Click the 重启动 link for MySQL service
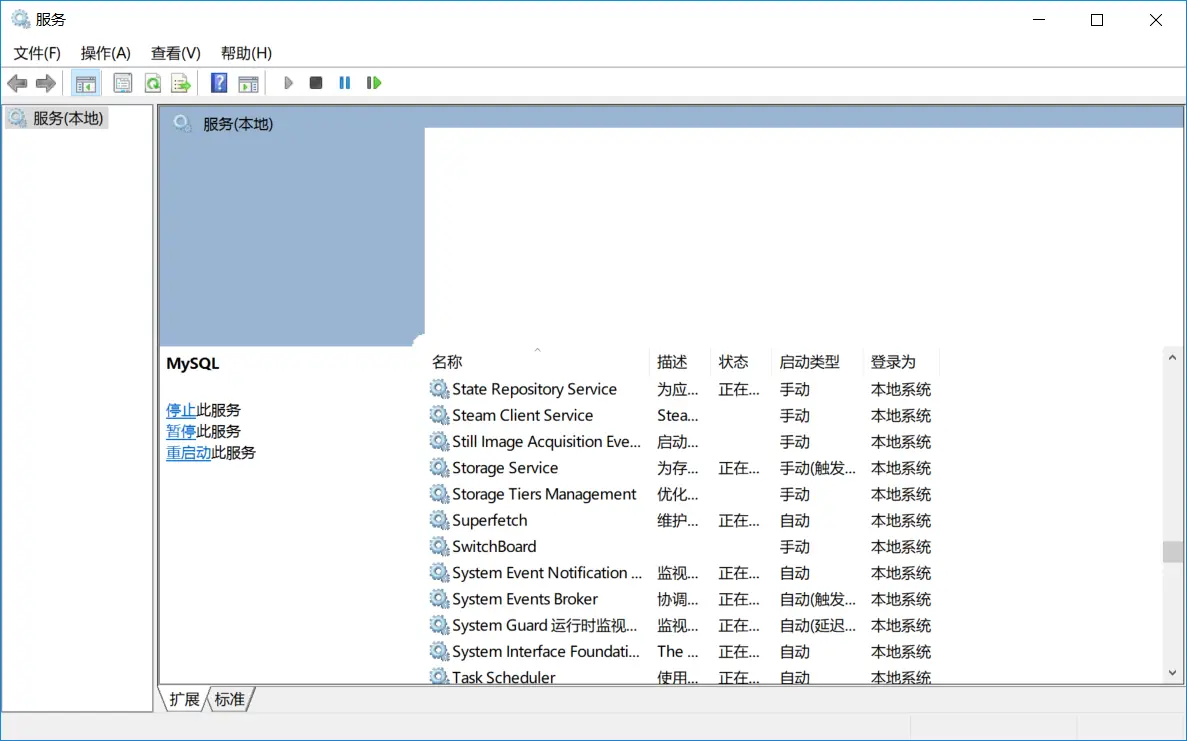The height and width of the screenshot is (741, 1187). click(x=188, y=453)
